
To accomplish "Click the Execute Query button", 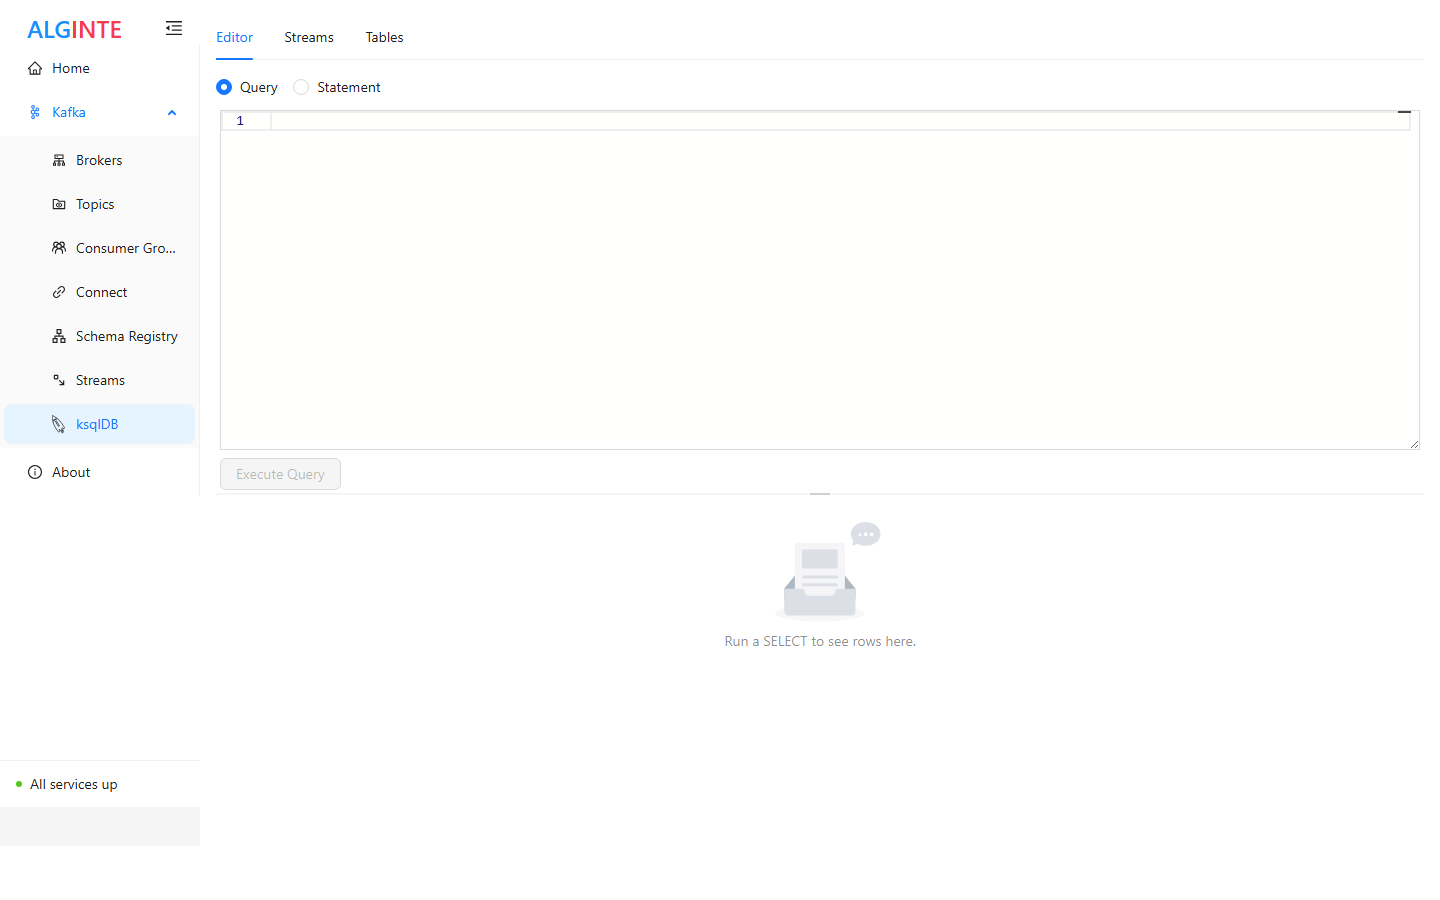I will pyautogui.click(x=280, y=474).
